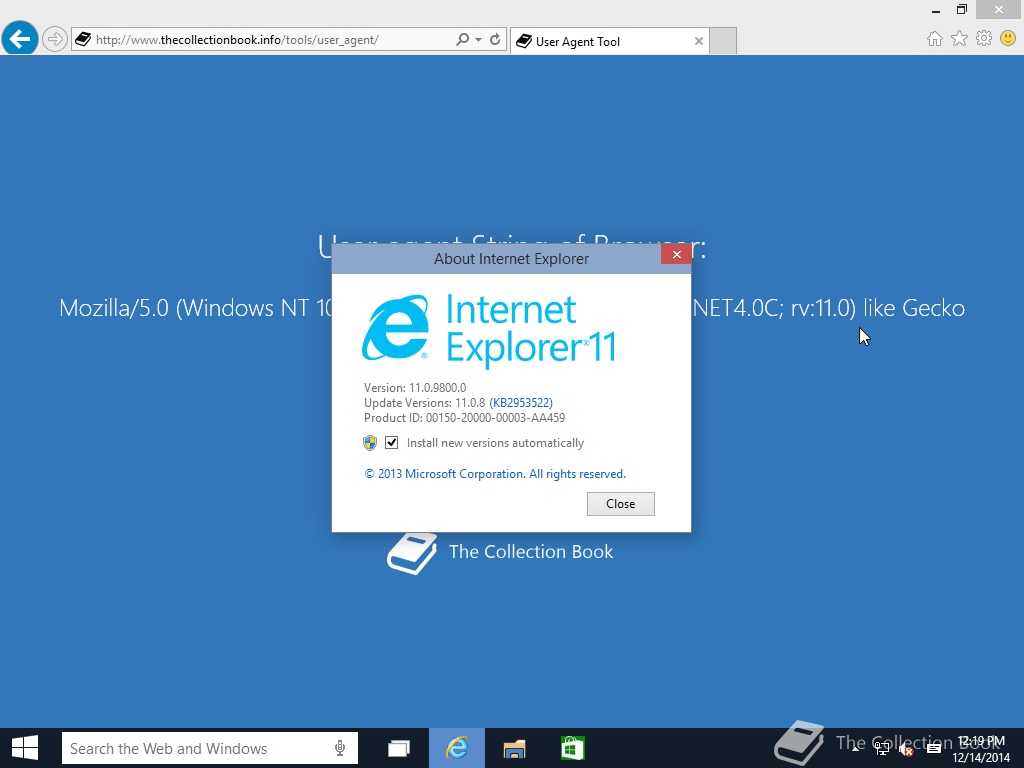Click the book site icon in address bar
The image size is (1024, 768).
(83, 39)
